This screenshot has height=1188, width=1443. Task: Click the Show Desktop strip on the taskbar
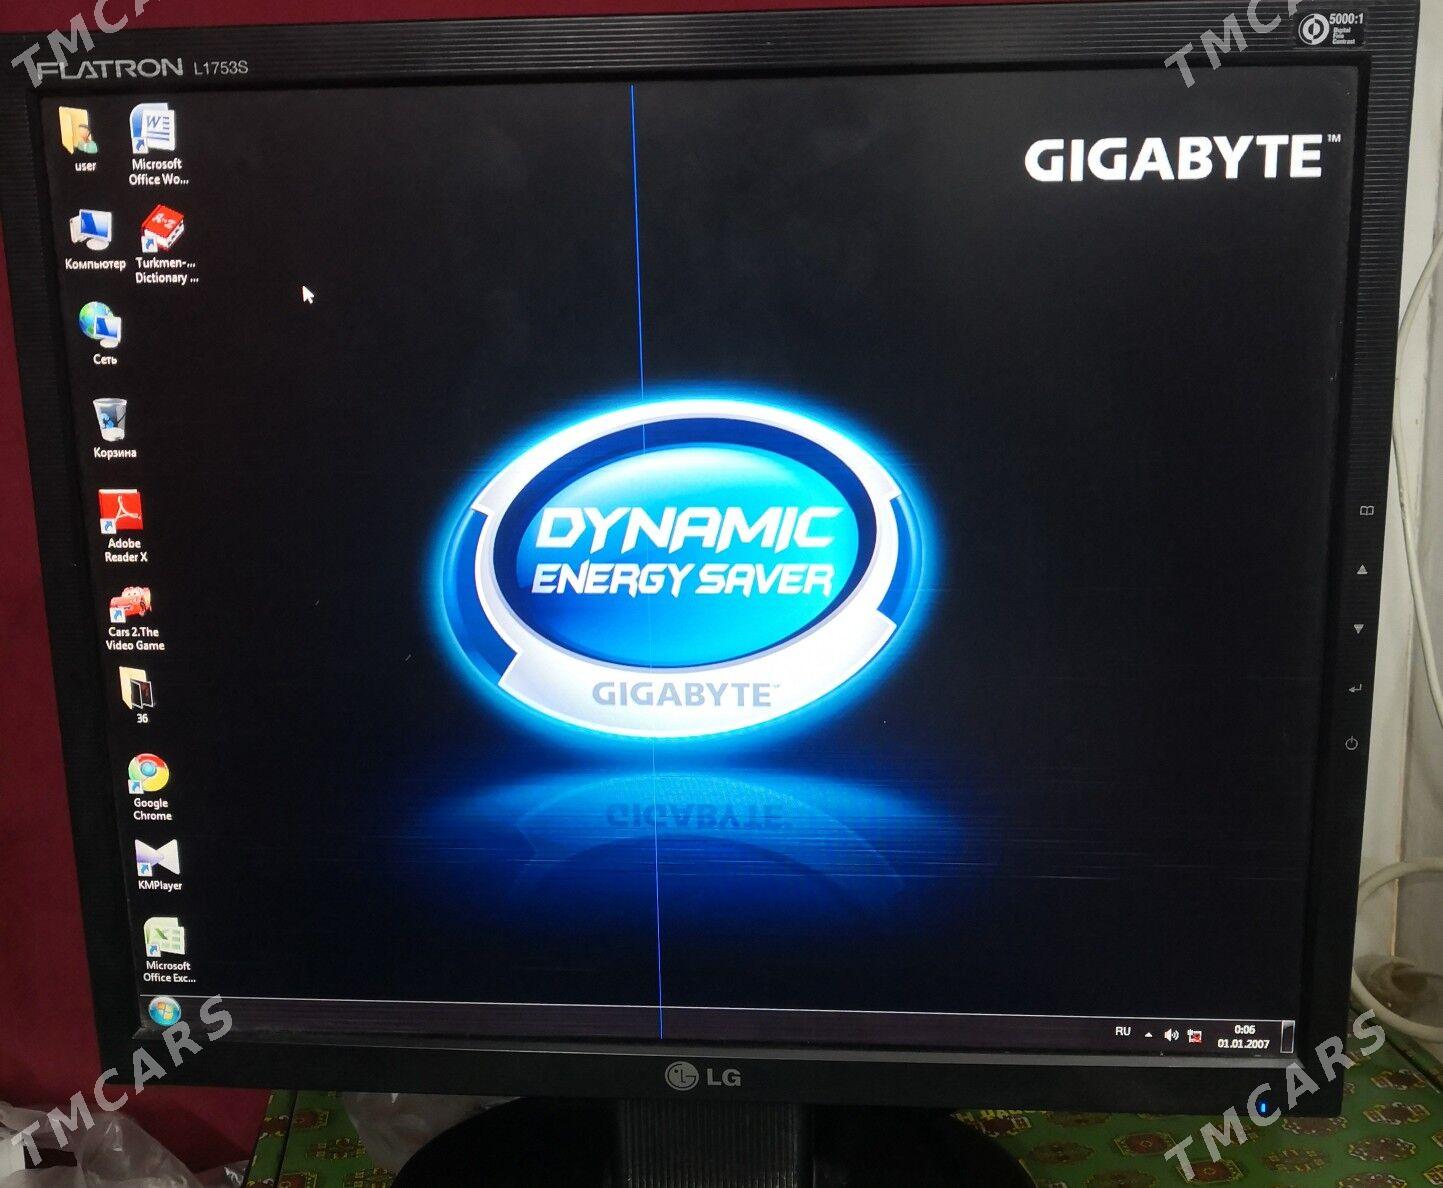pyautogui.click(x=1288, y=1037)
